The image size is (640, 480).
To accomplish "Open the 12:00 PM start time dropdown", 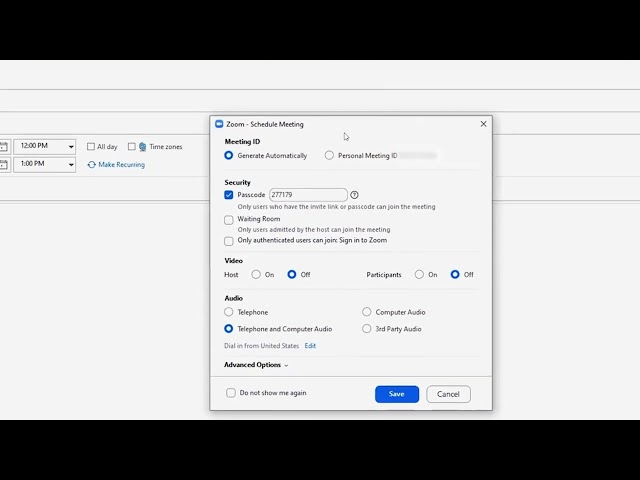I will 71,147.
